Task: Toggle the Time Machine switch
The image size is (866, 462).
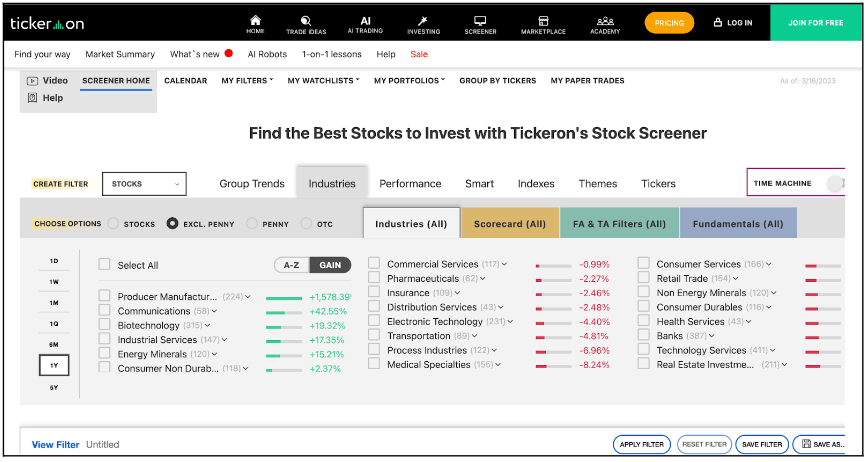Action: 835,183
